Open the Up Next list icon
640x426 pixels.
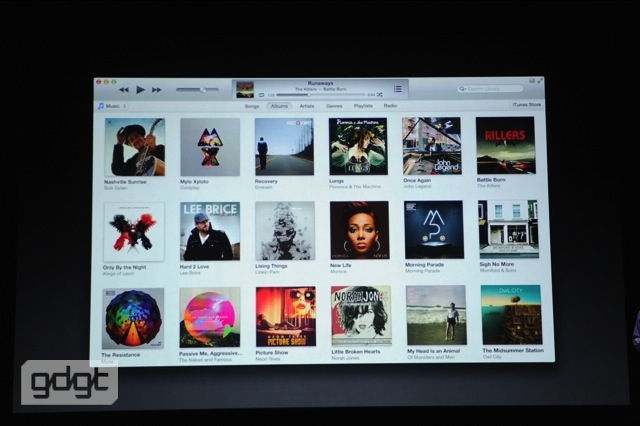398,89
